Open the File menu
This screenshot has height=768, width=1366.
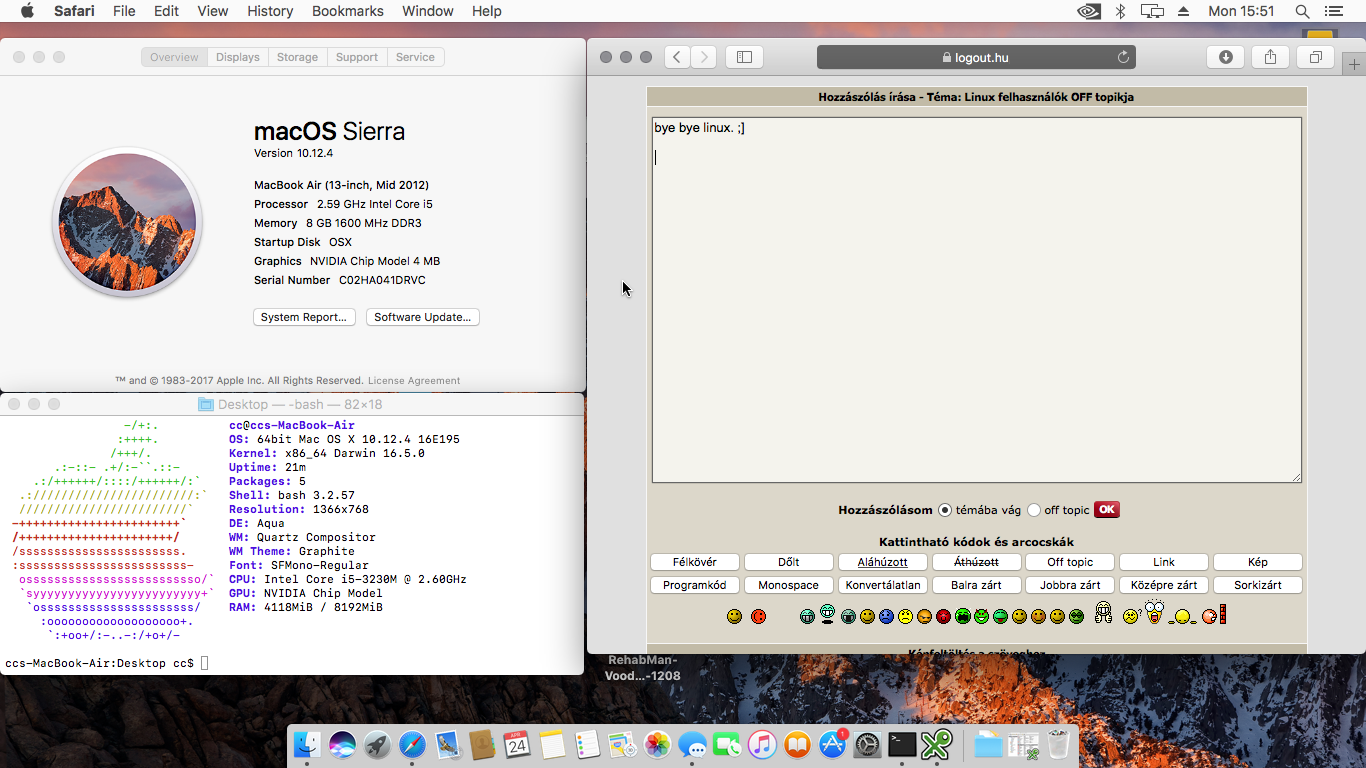pos(124,11)
